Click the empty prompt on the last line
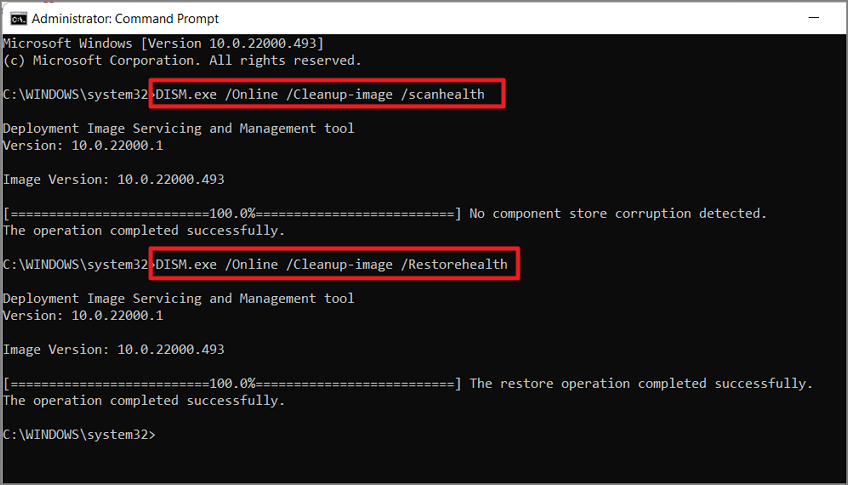 click(x=160, y=435)
